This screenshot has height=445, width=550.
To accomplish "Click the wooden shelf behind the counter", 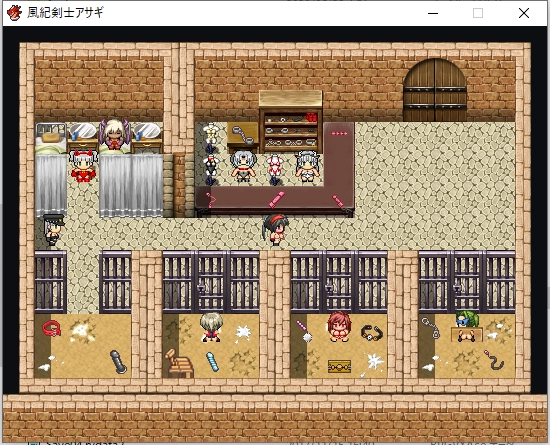I will point(290,122).
